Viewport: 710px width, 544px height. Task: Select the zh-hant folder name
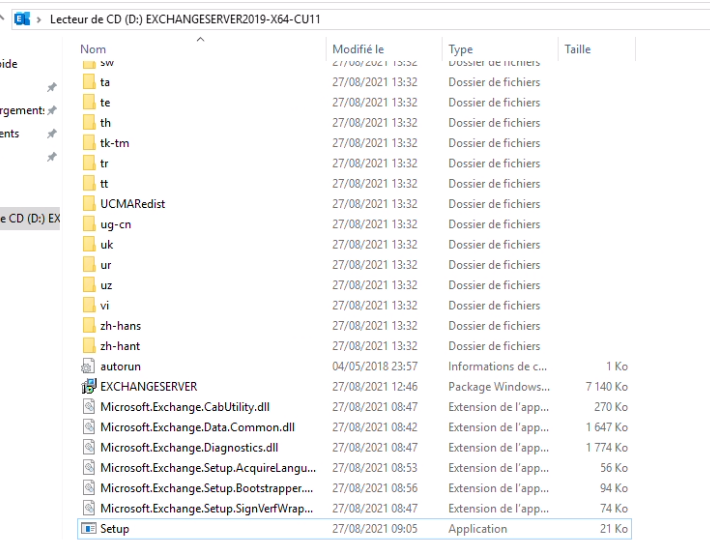click(x=120, y=346)
